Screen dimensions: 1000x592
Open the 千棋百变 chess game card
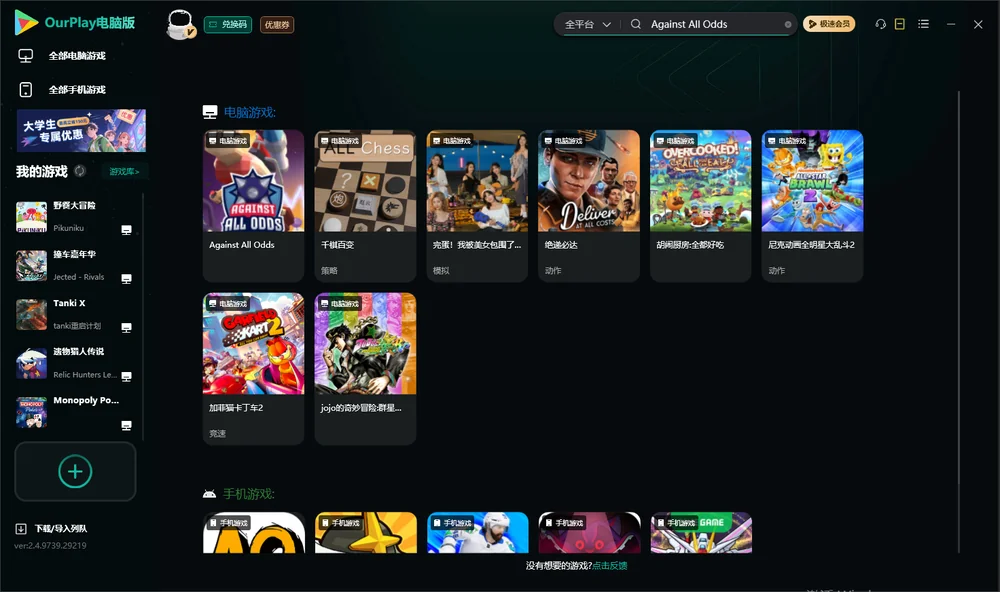tap(365, 205)
